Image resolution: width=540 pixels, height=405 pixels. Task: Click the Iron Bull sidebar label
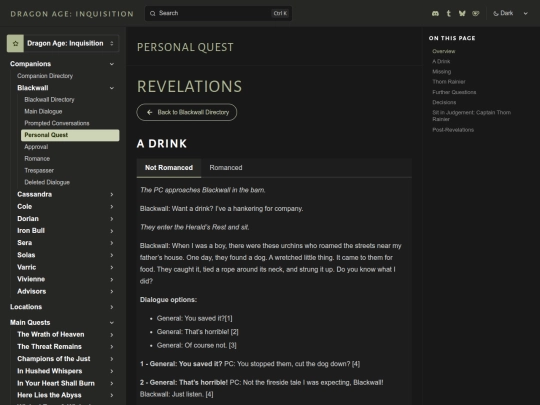[31, 231]
